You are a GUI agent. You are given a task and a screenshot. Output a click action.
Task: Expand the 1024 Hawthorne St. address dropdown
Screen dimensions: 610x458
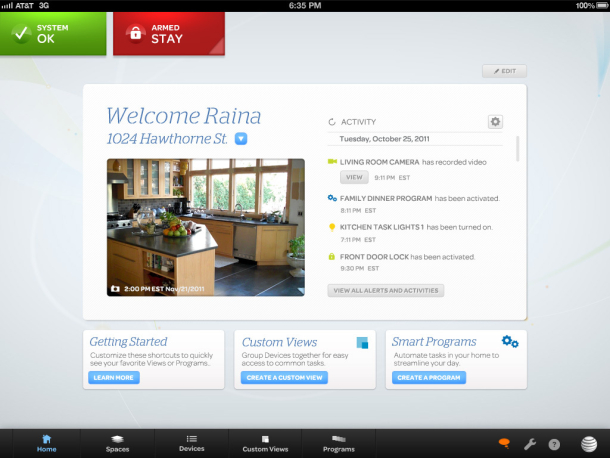pyautogui.click(x=241, y=139)
